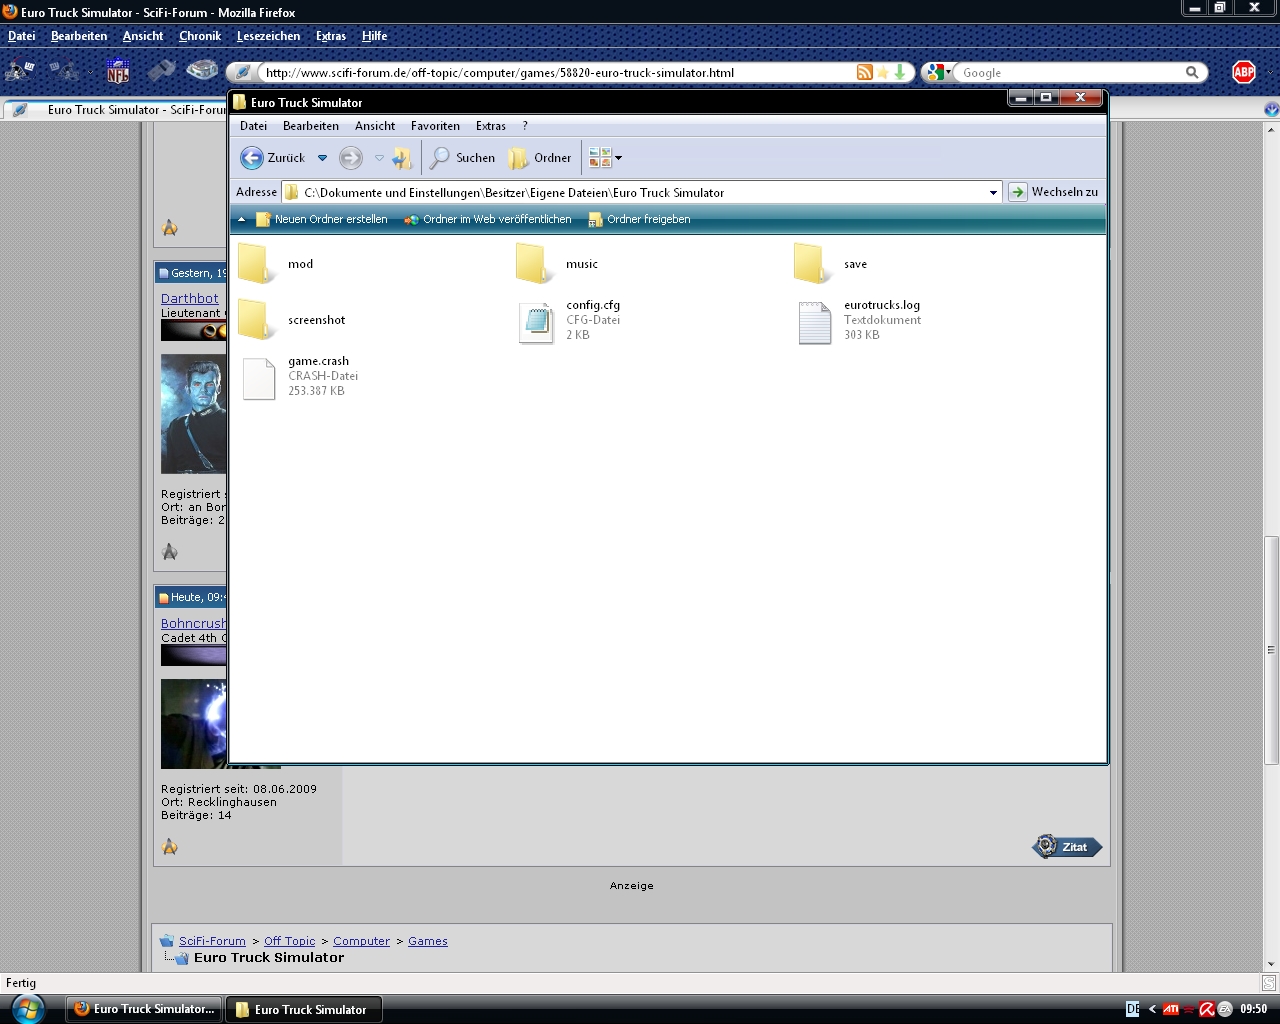Open the Lesezeichen menu in Firefox
The height and width of the screenshot is (1024, 1280).
coord(268,36)
